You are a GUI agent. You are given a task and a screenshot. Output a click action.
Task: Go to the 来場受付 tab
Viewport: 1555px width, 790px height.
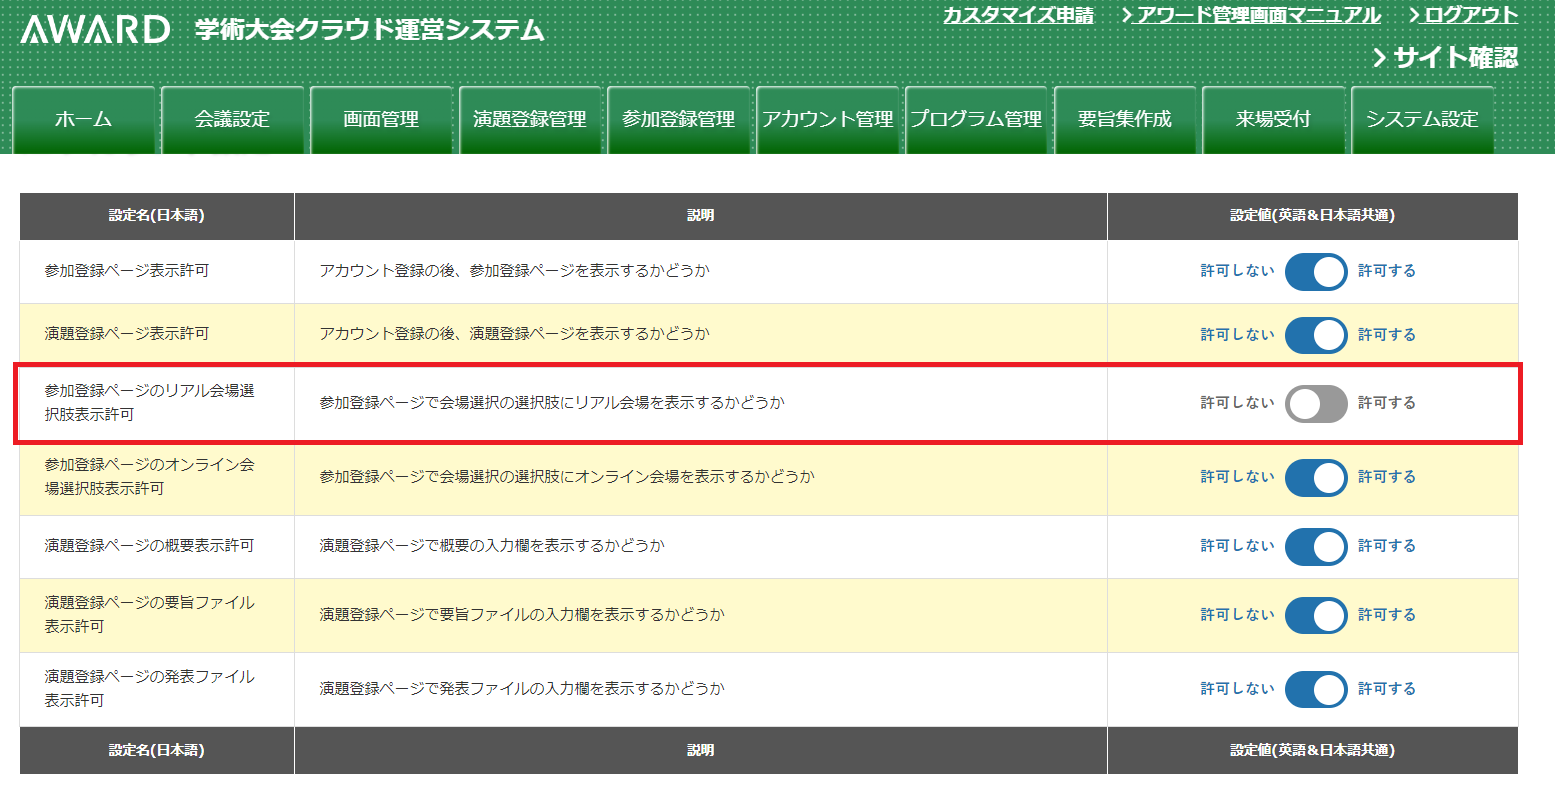(1273, 120)
